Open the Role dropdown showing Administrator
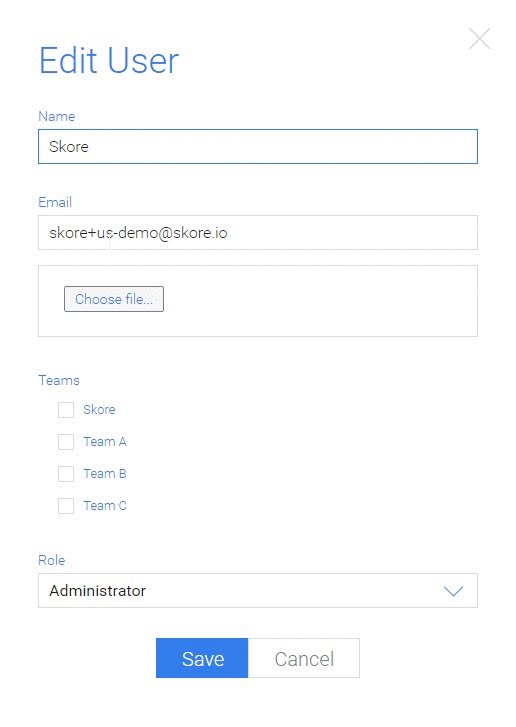 click(258, 591)
